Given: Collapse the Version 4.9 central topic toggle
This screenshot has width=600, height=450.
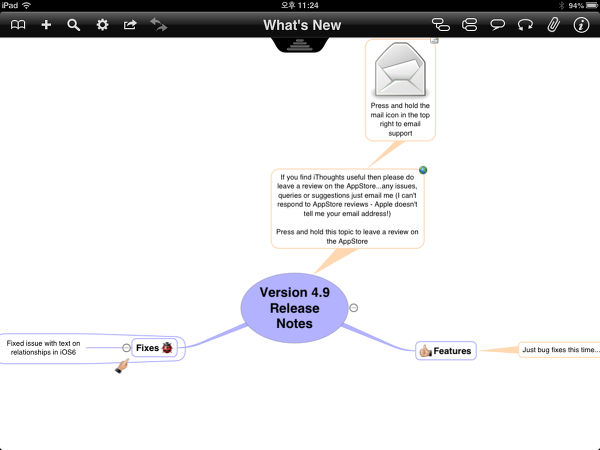Looking at the screenshot, I should click(x=354, y=308).
